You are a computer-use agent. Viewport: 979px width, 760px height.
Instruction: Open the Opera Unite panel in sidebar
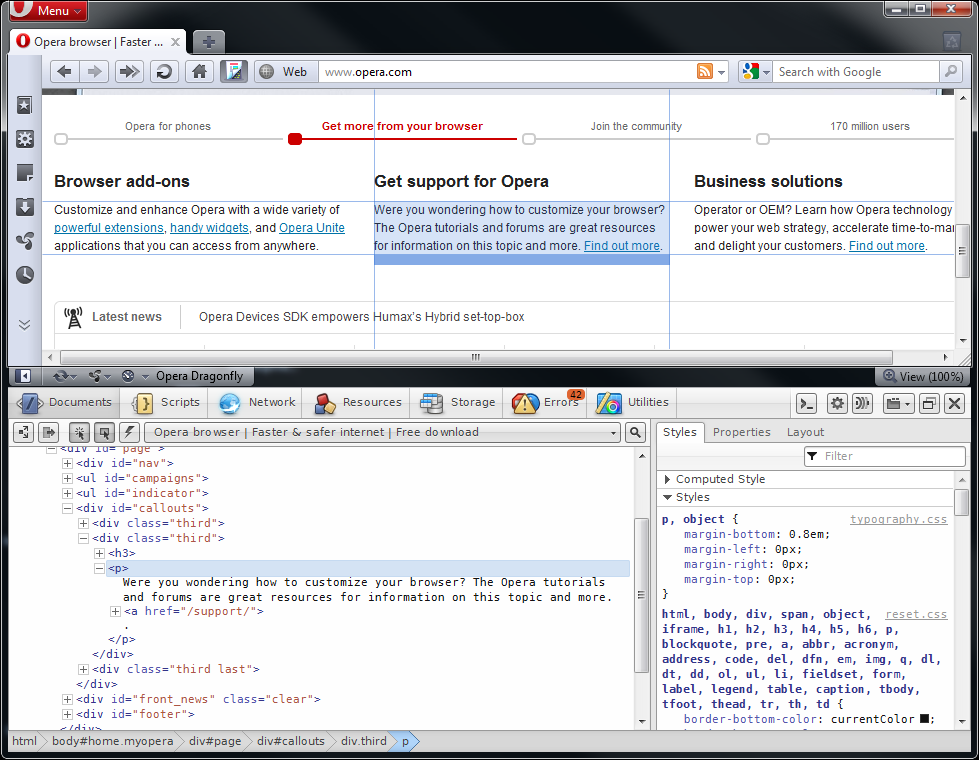click(25, 240)
